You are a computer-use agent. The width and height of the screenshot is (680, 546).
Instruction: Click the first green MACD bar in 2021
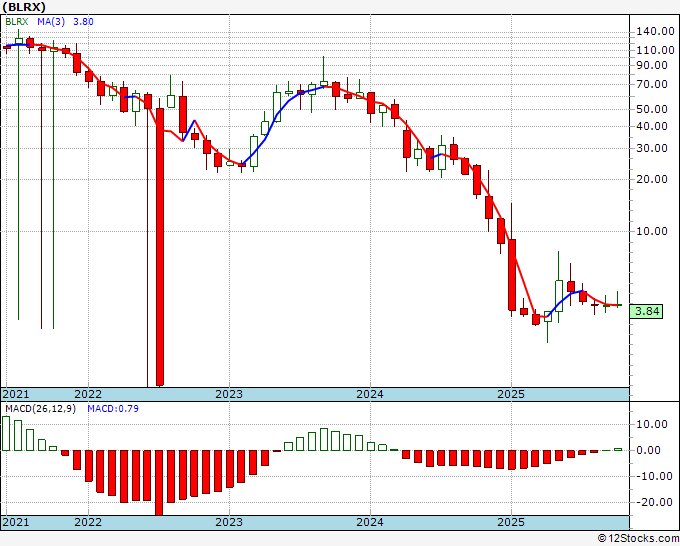pyautogui.click(x=6, y=433)
